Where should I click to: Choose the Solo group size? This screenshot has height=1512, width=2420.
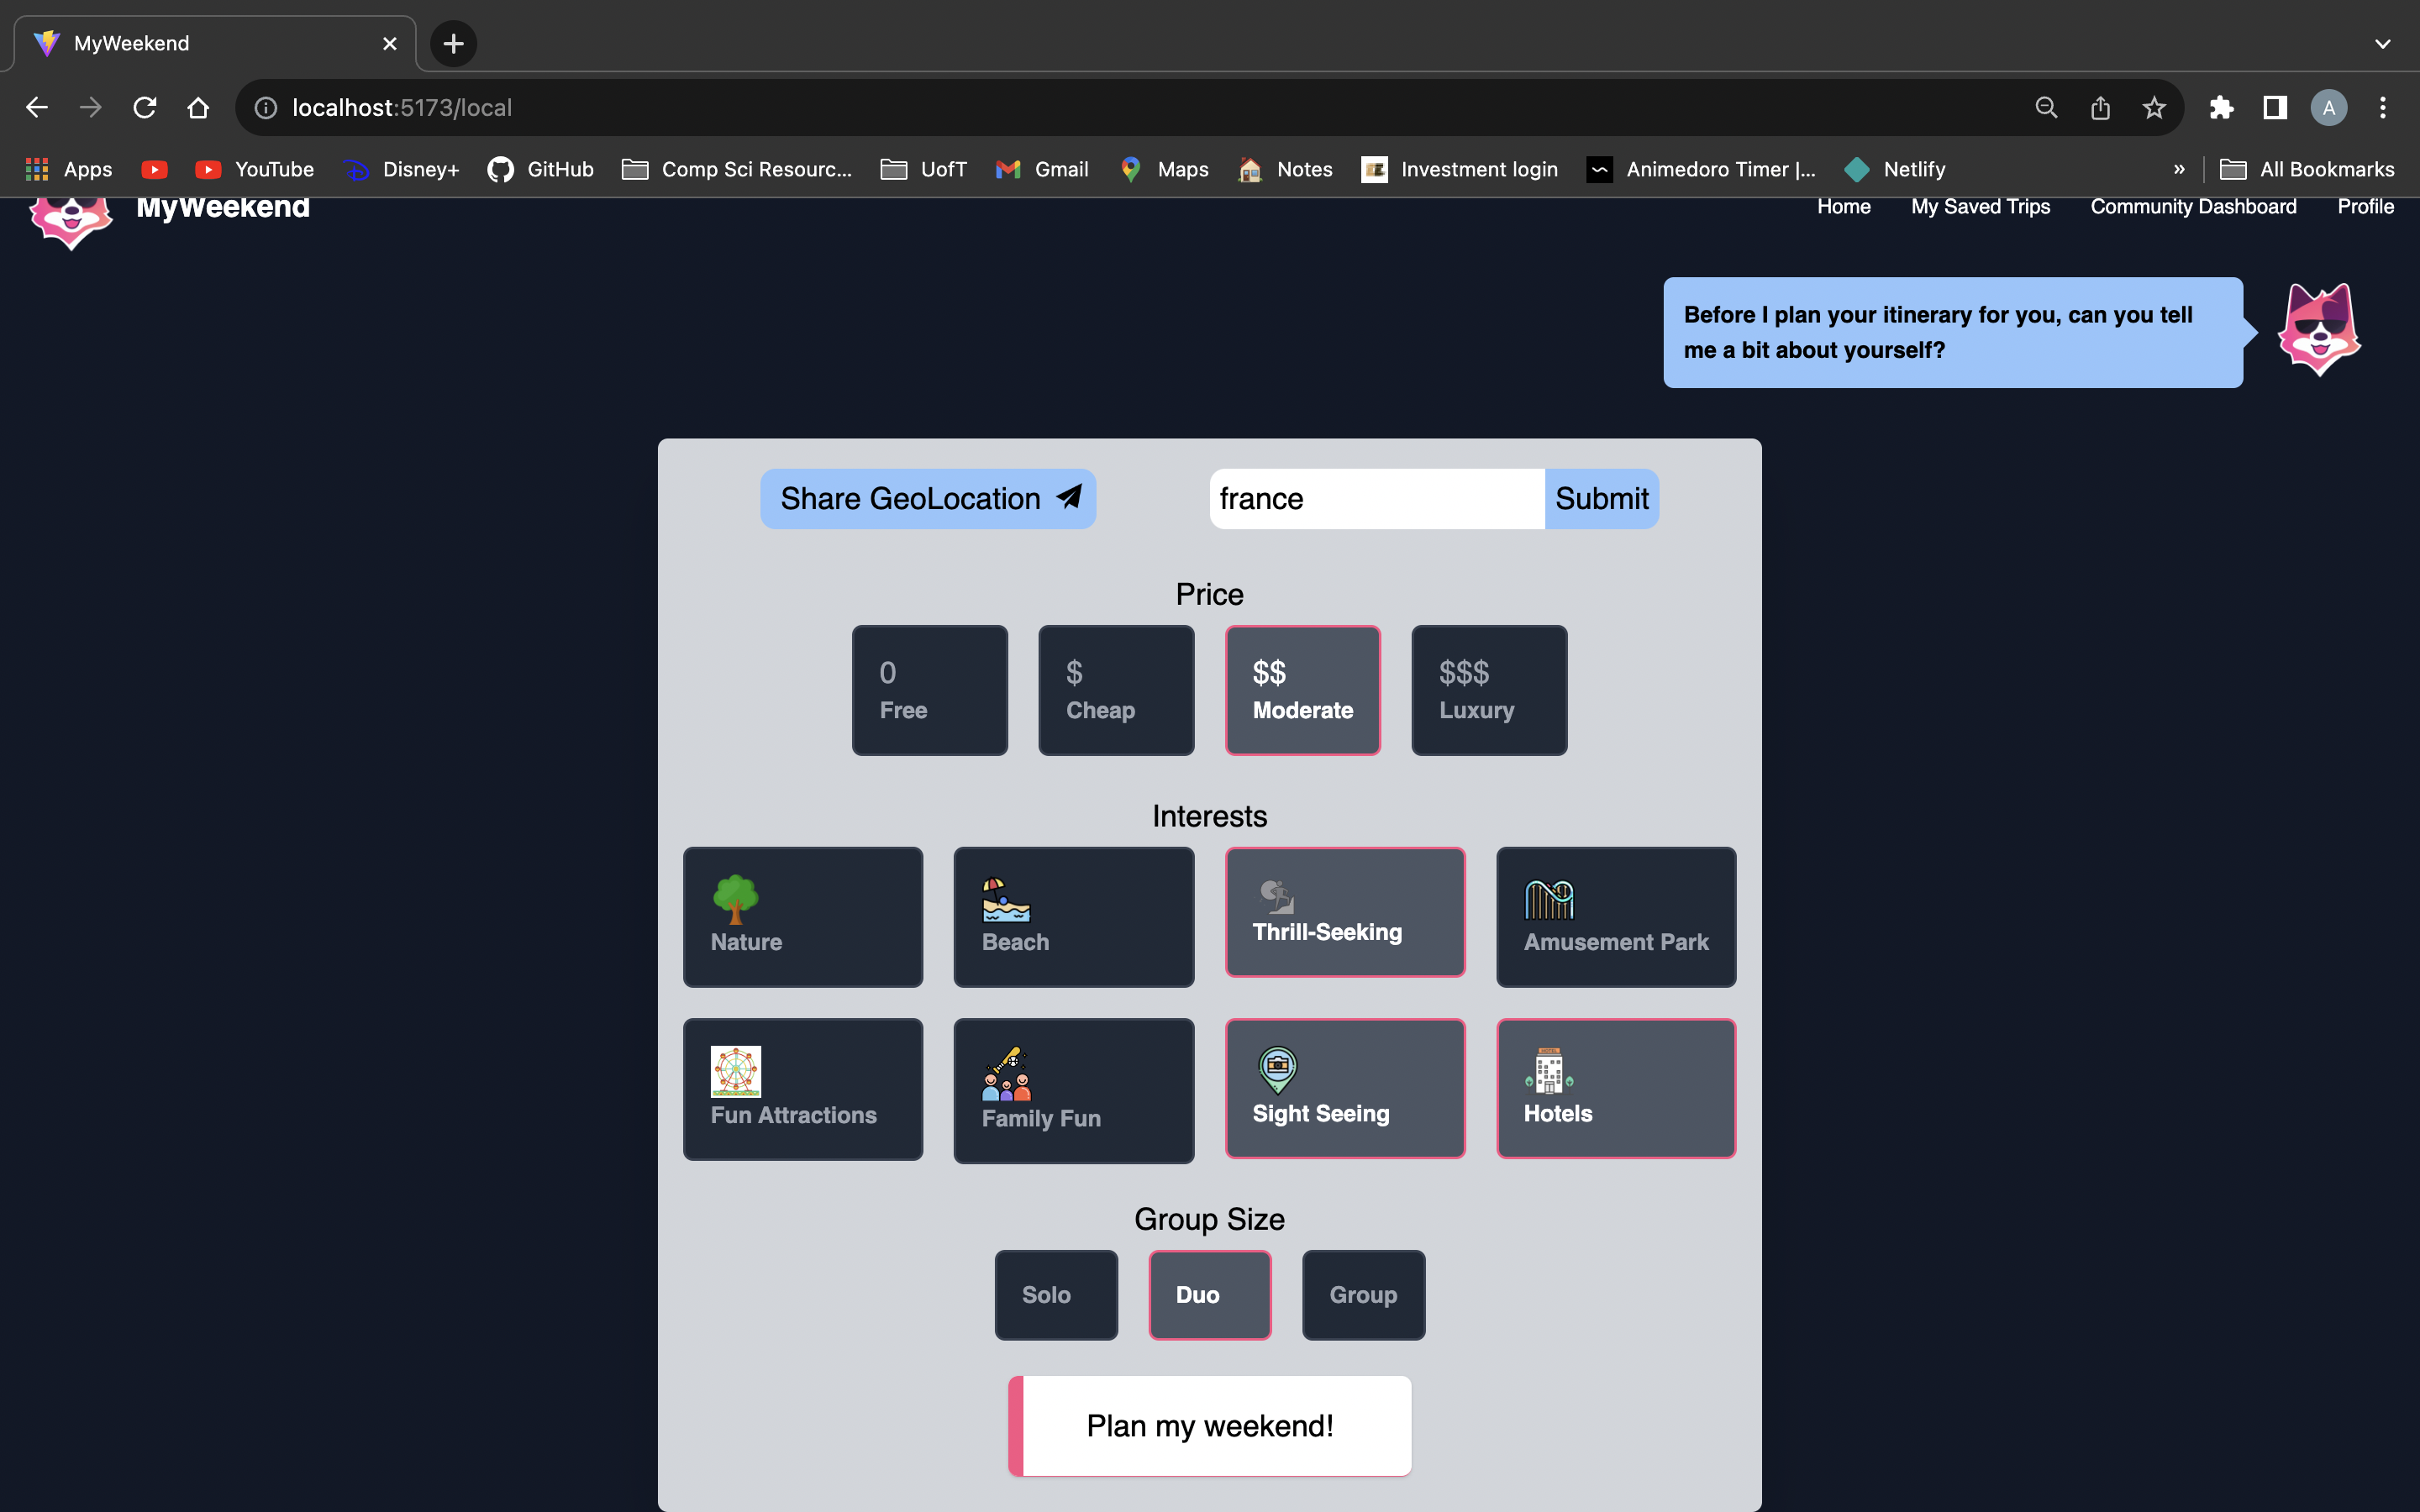[x=1055, y=1294]
